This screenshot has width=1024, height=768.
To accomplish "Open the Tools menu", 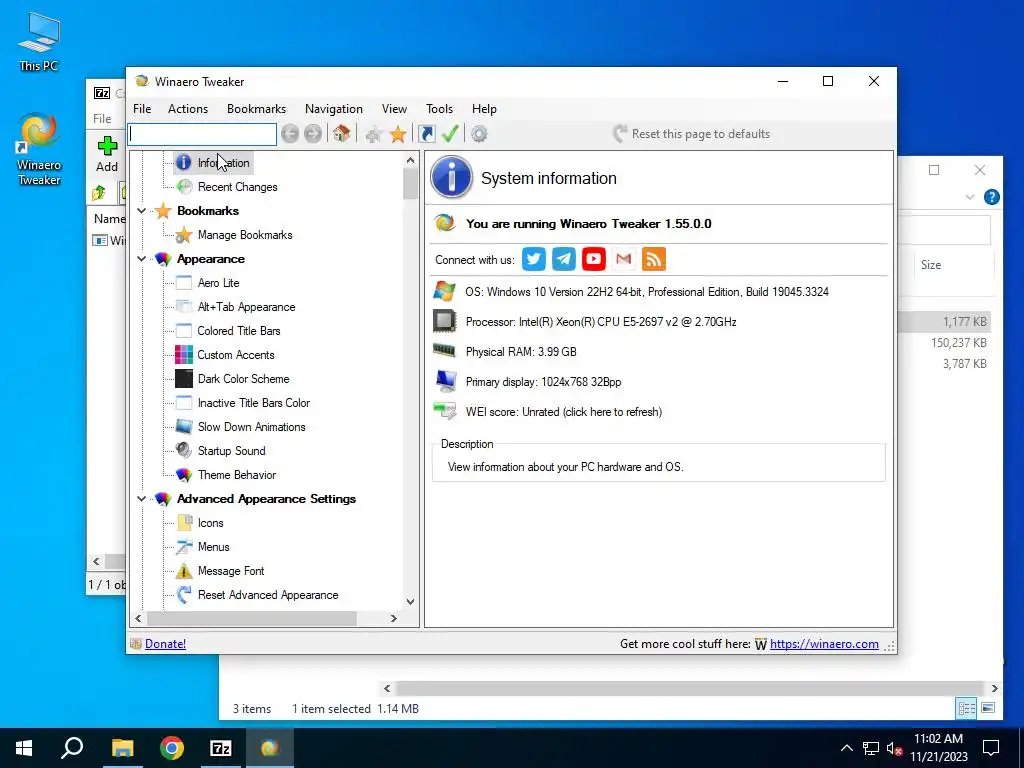I will coord(440,109).
